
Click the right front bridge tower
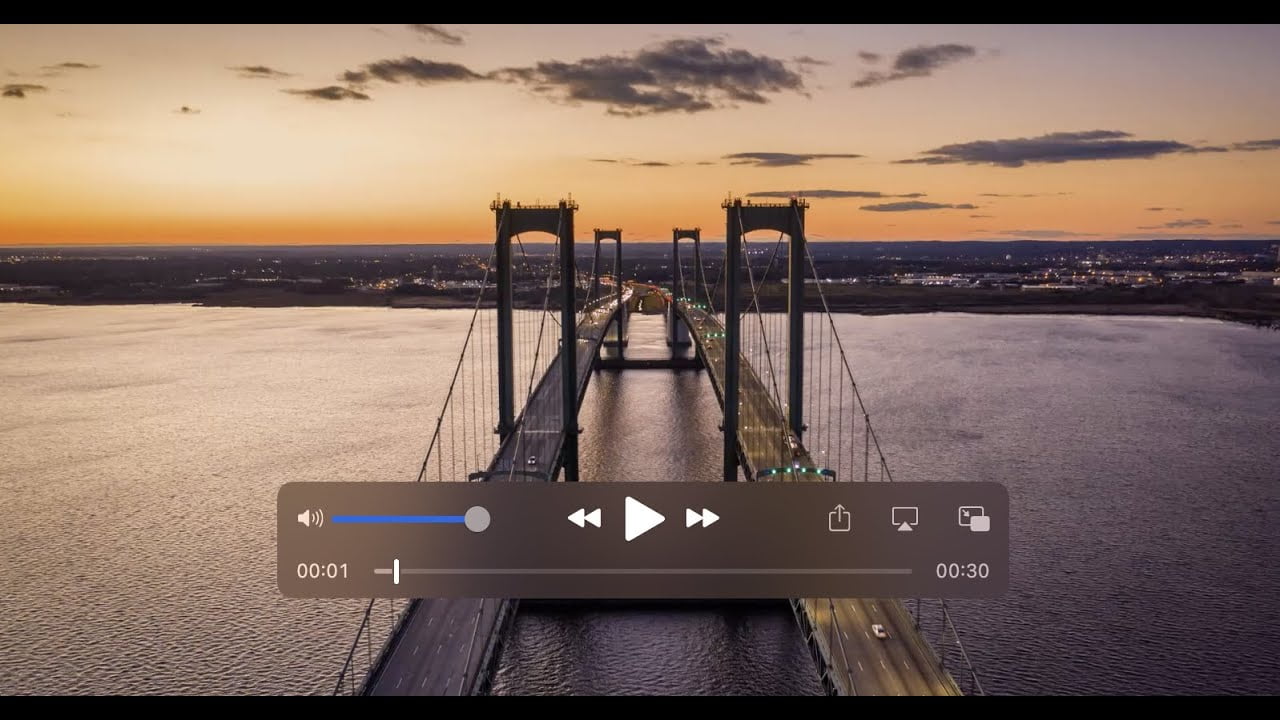[766, 300]
